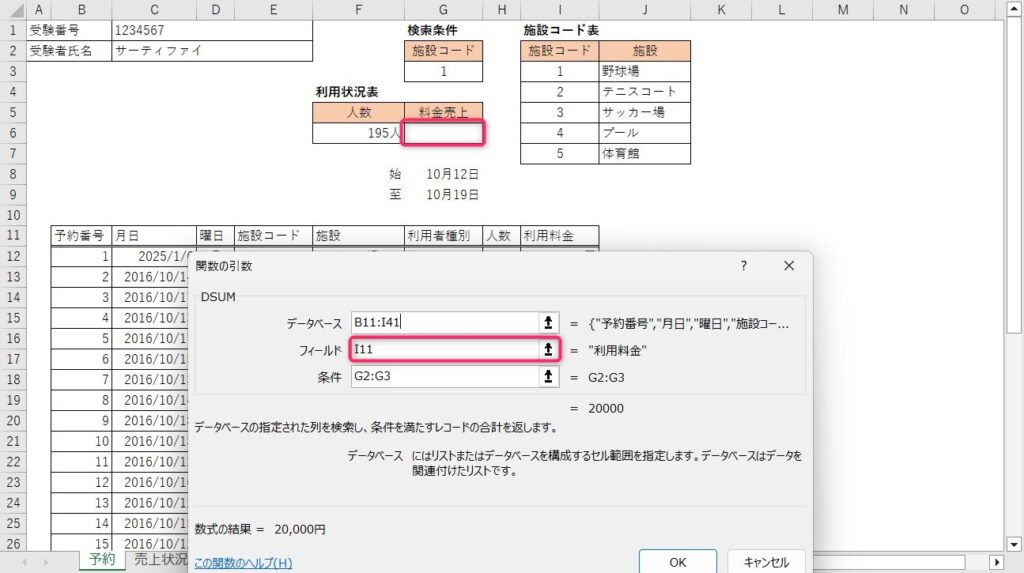The width and height of the screenshot is (1024, 573).
Task: Collapse dialog via データベース range selector icon
Action: click(x=547, y=322)
